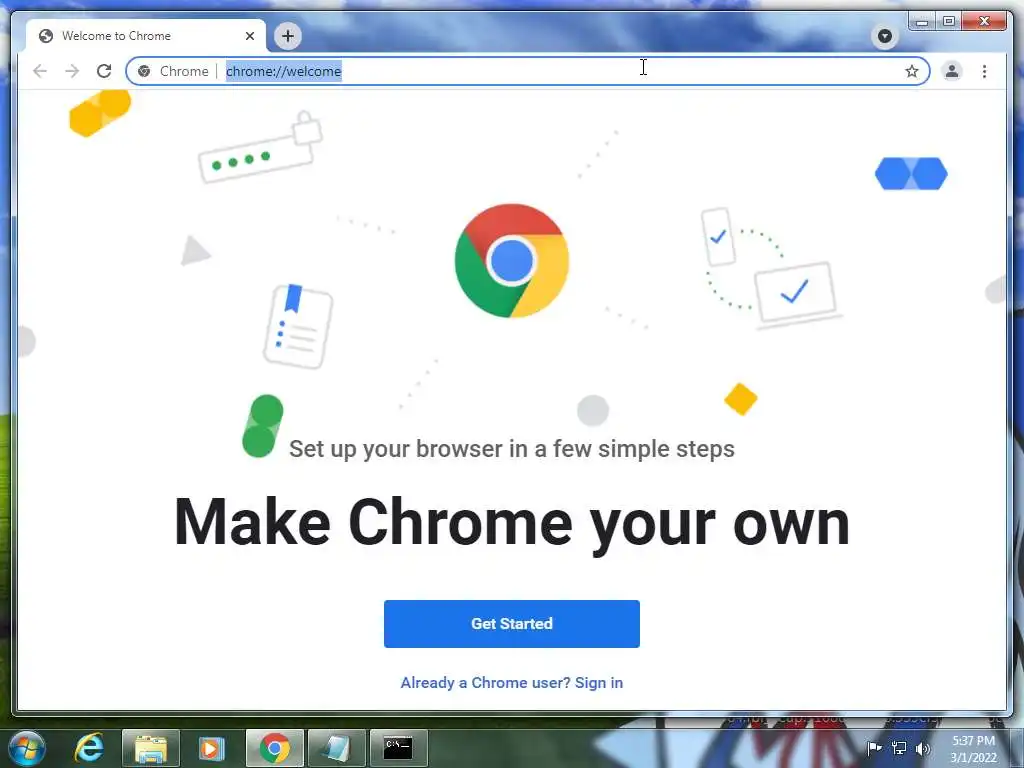Open the Chrome three-dot menu
This screenshot has width=1024, height=768.
coord(984,71)
